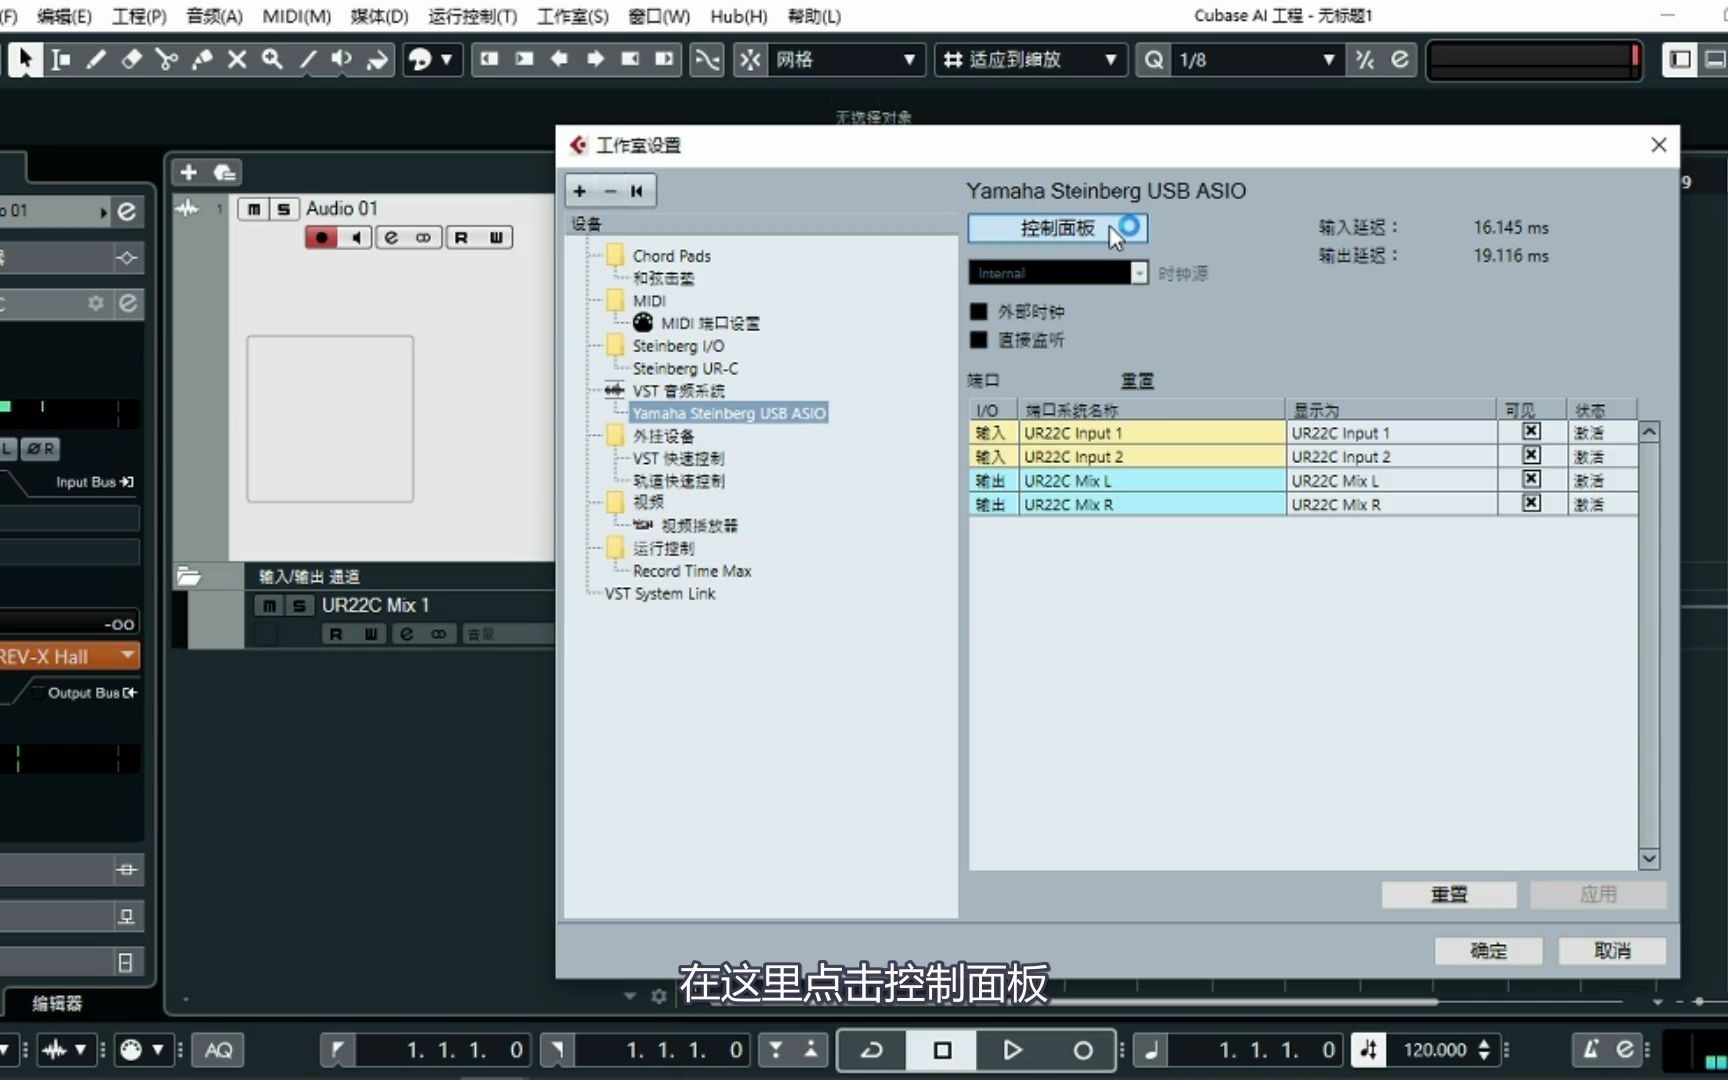
Task: Open the MIDI(M) menu
Action: point(296,16)
